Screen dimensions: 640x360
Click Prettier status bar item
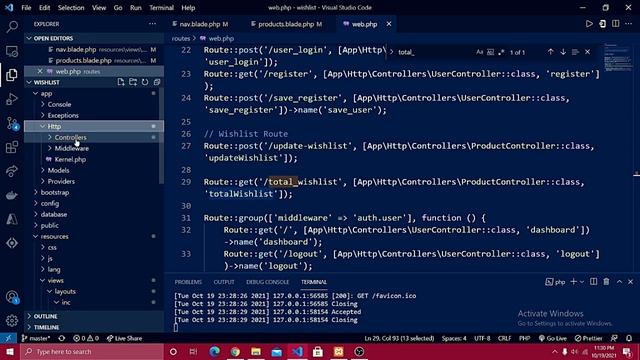coord(589,338)
